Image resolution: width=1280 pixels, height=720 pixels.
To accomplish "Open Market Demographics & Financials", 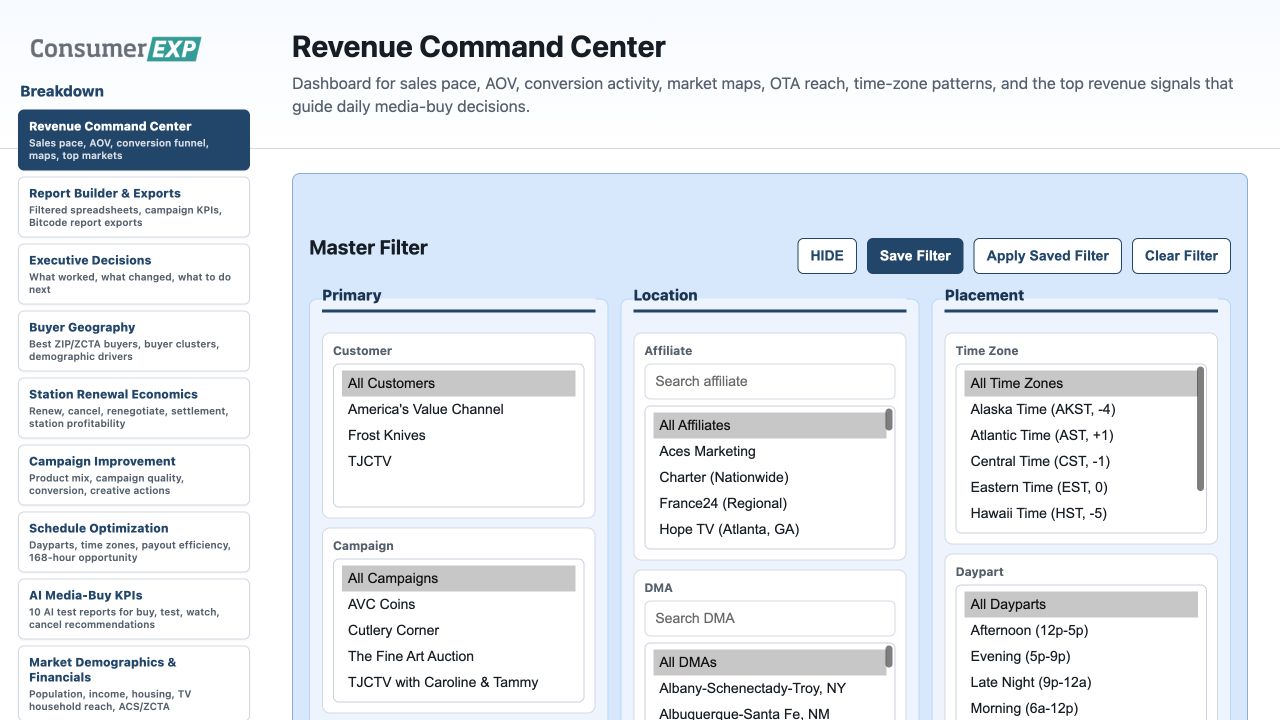I will [134, 683].
